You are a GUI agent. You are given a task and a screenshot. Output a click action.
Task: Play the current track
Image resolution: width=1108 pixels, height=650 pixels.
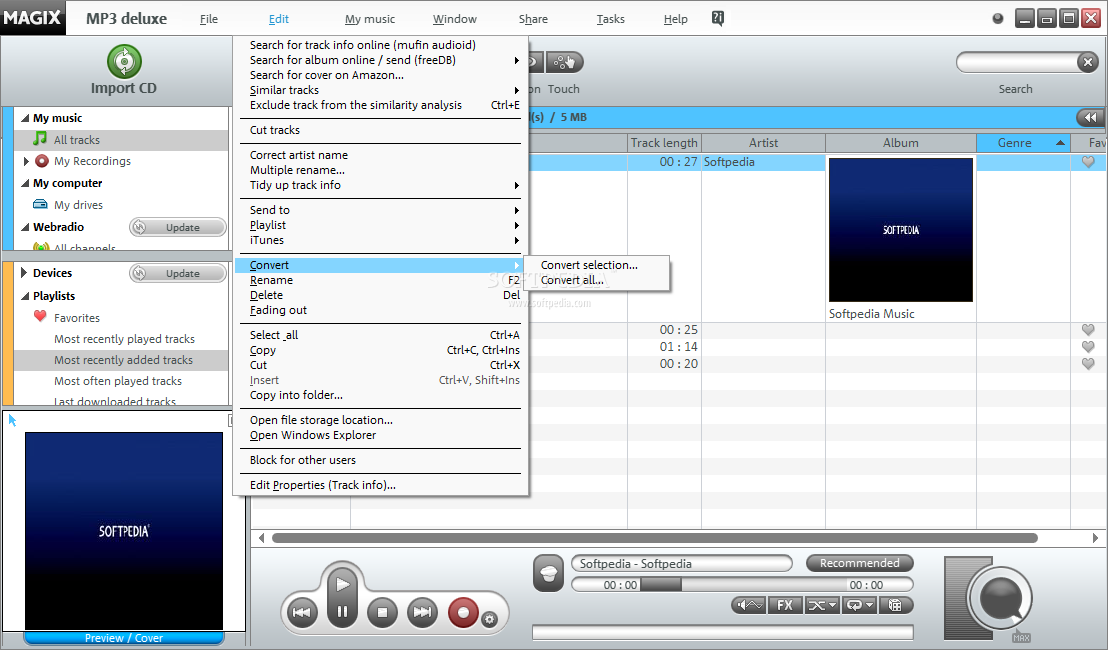(343, 585)
